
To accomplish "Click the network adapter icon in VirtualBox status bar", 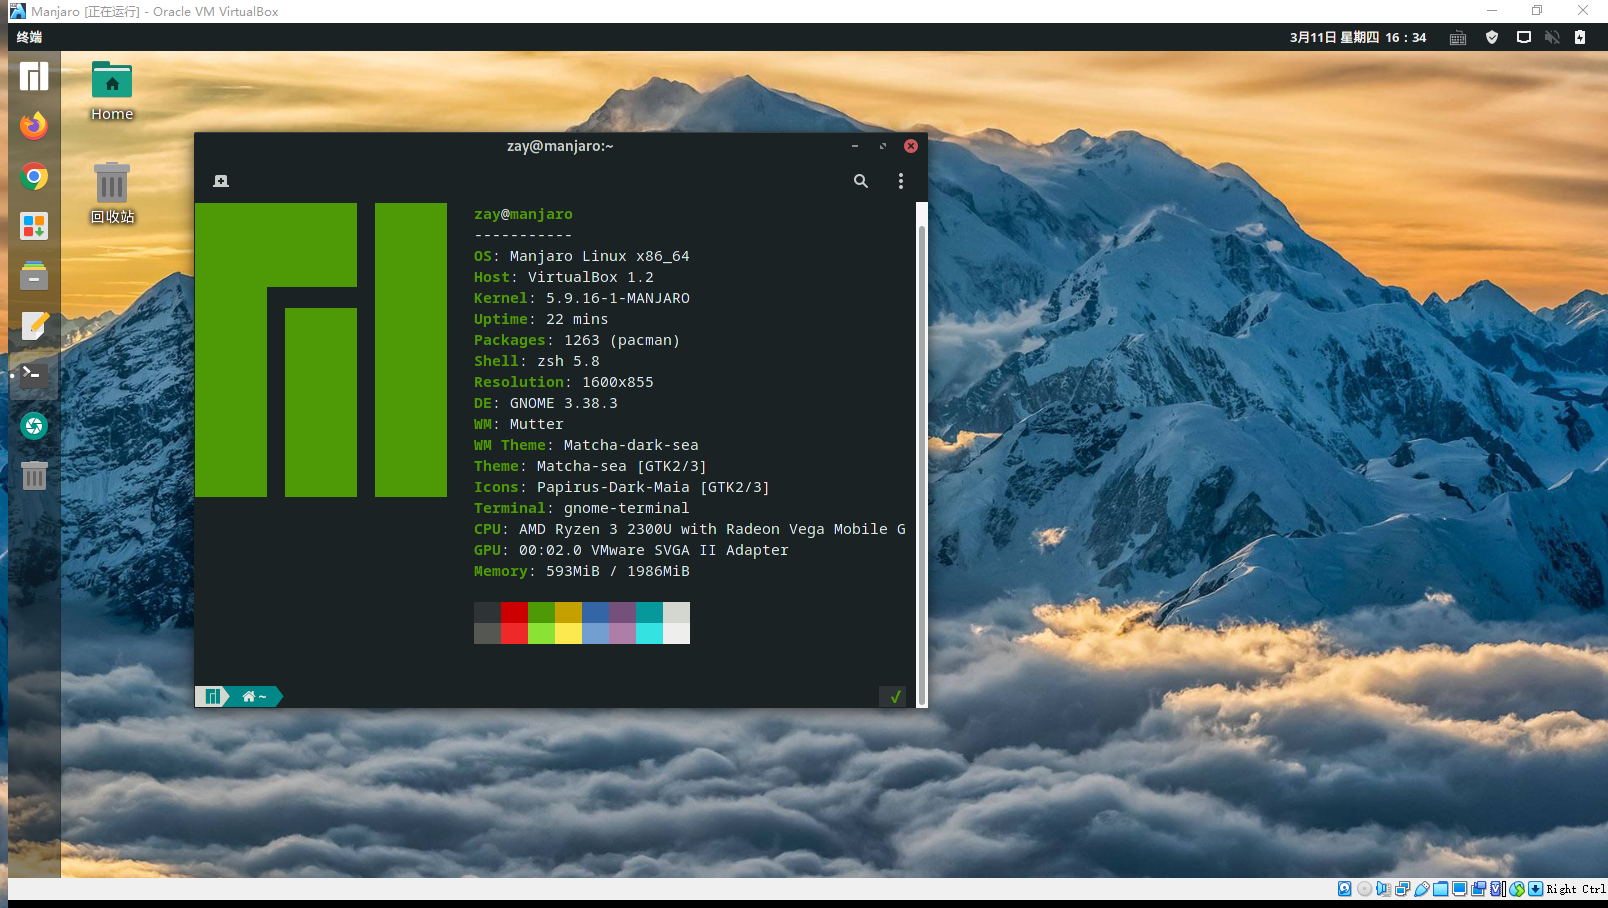I will pyautogui.click(x=1404, y=888).
